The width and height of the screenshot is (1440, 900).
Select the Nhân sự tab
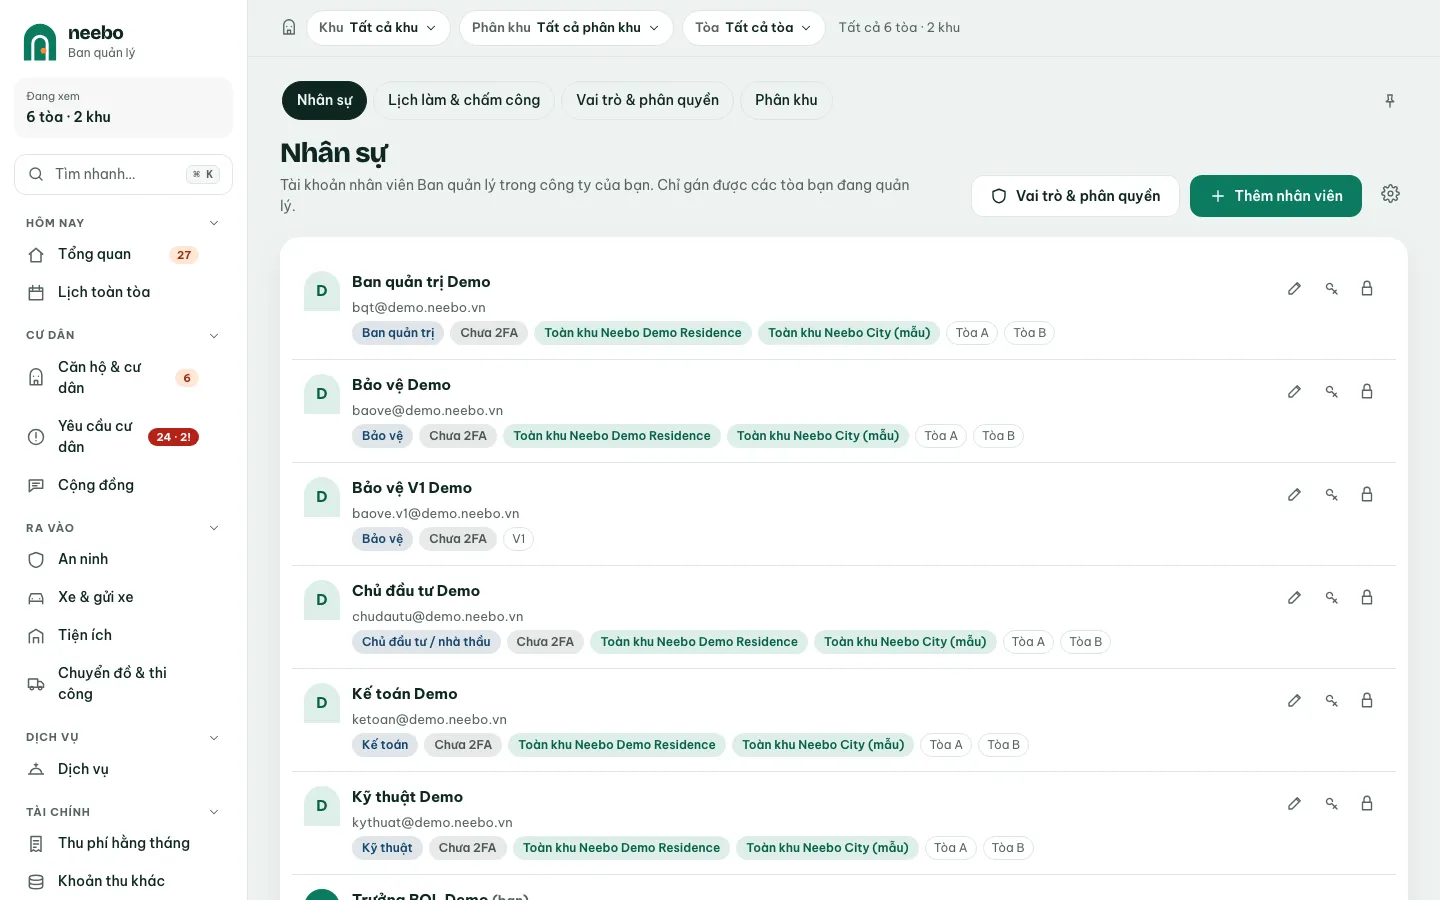pyautogui.click(x=324, y=100)
